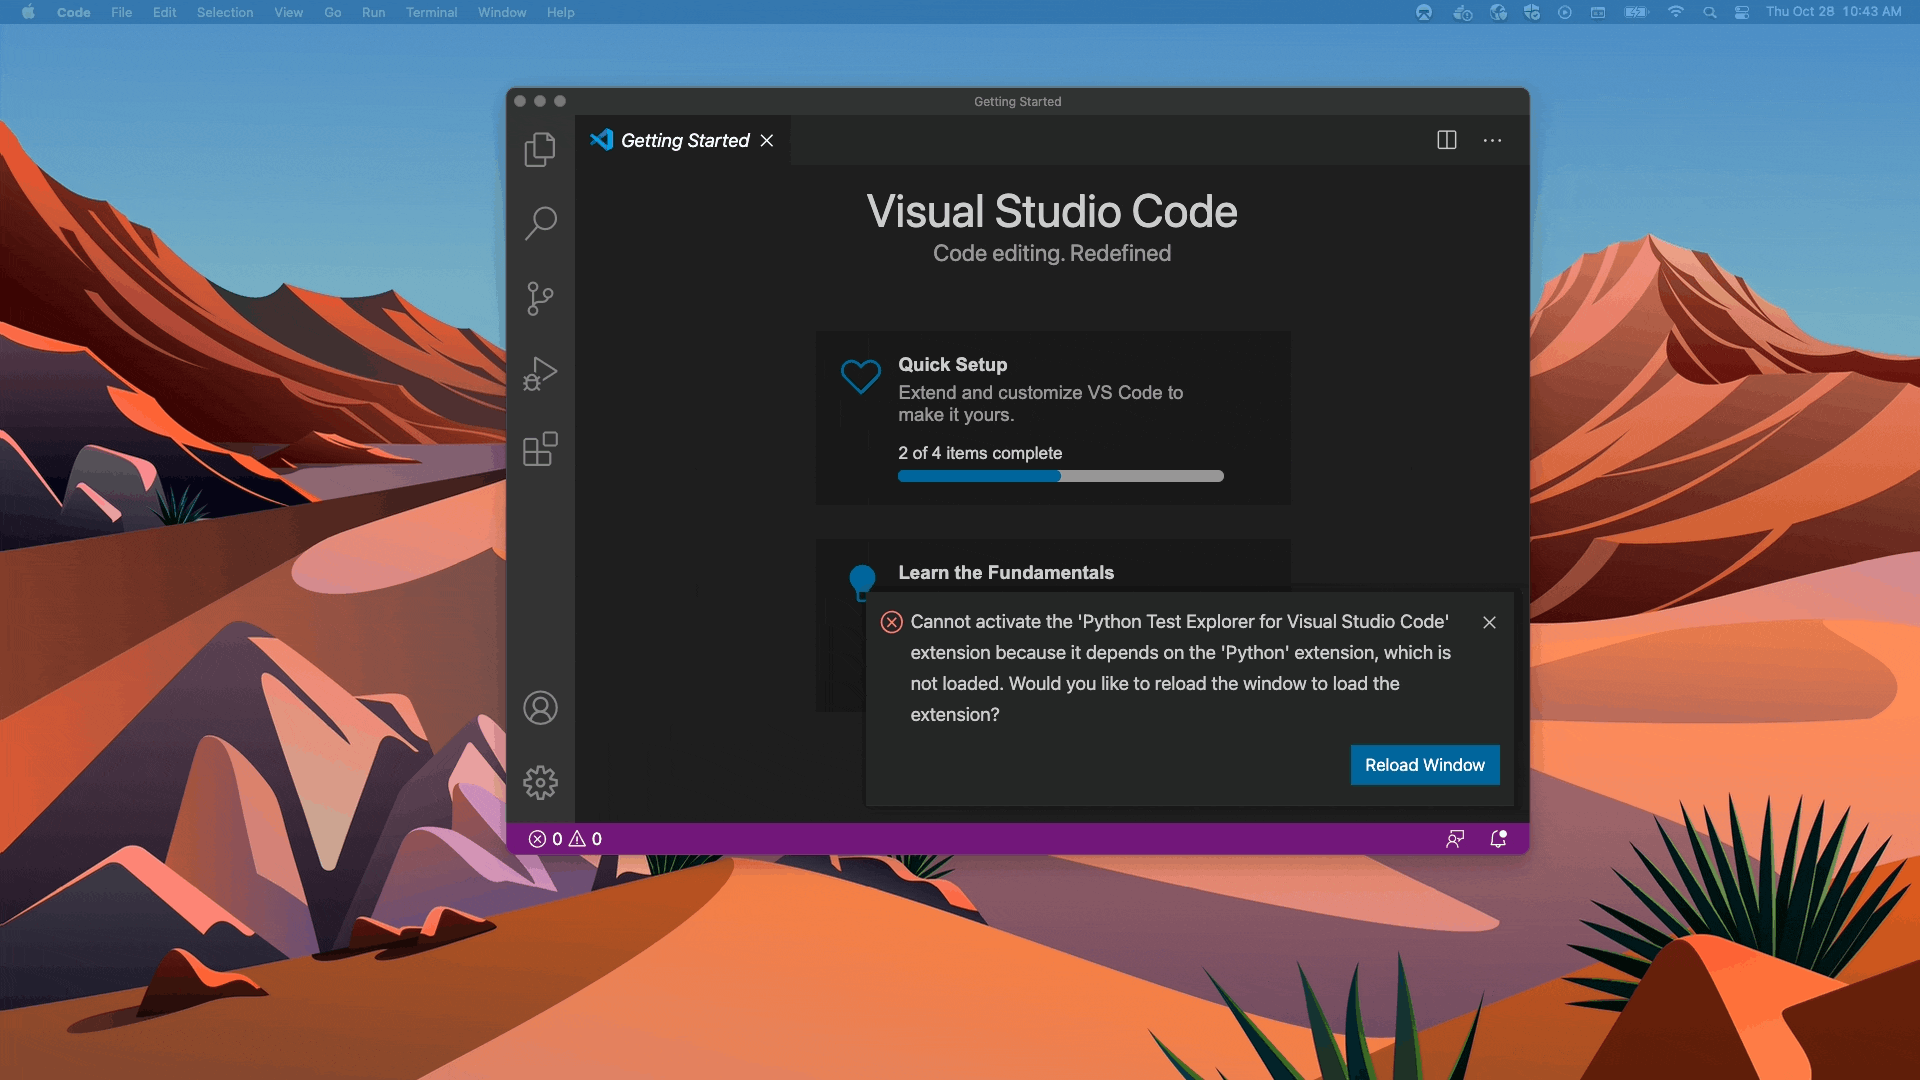Screen dimensions: 1920x1080
Task: Open the Manage gear icon
Action: tap(540, 783)
